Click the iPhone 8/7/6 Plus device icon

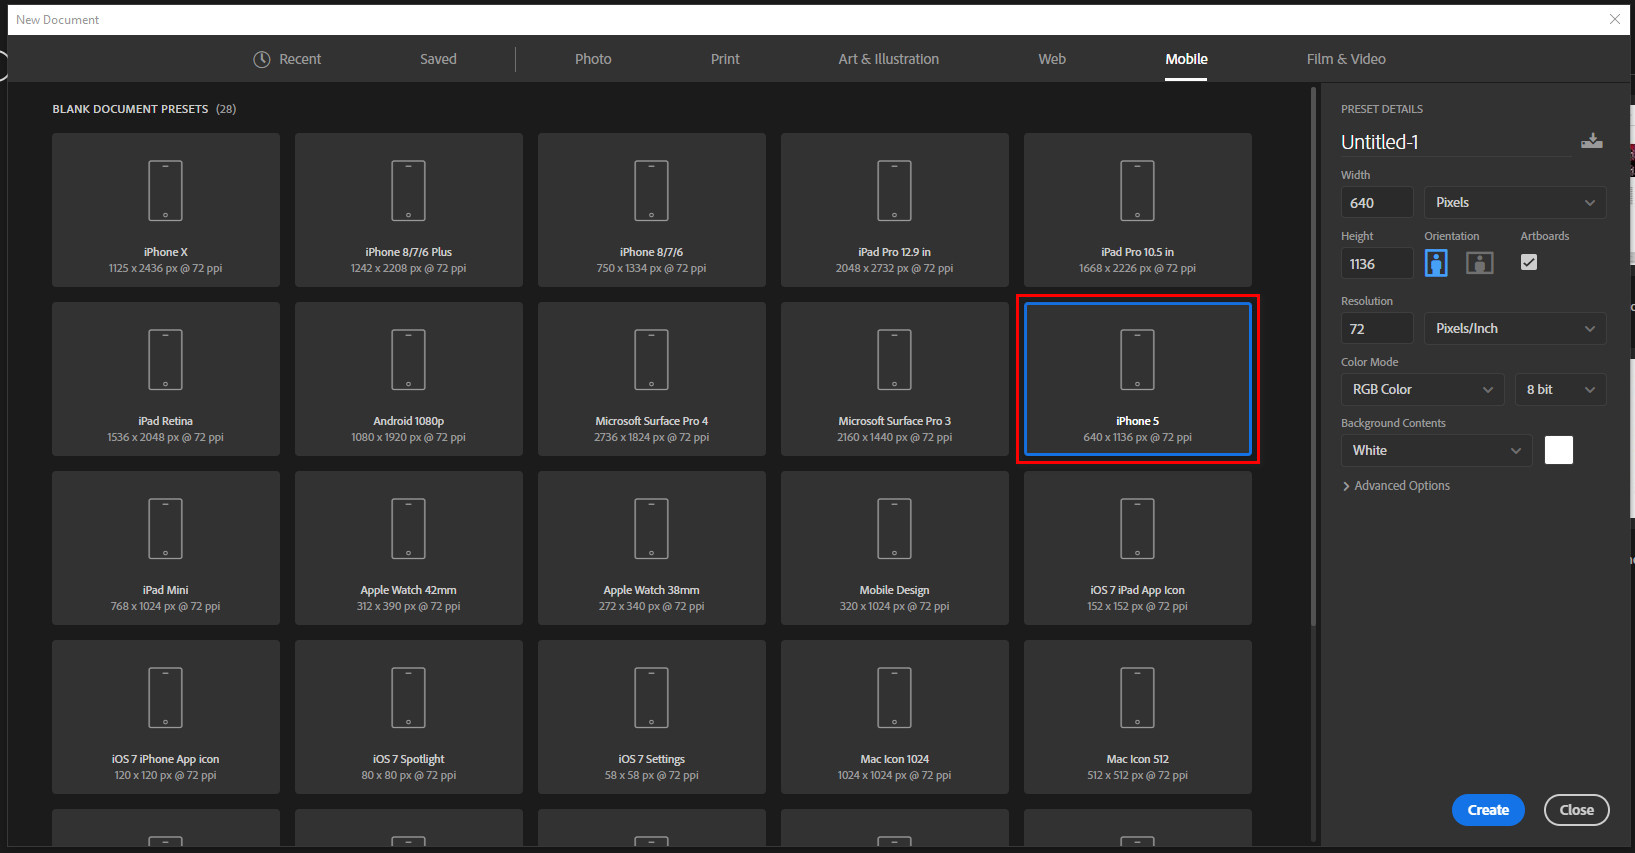[x=408, y=190]
